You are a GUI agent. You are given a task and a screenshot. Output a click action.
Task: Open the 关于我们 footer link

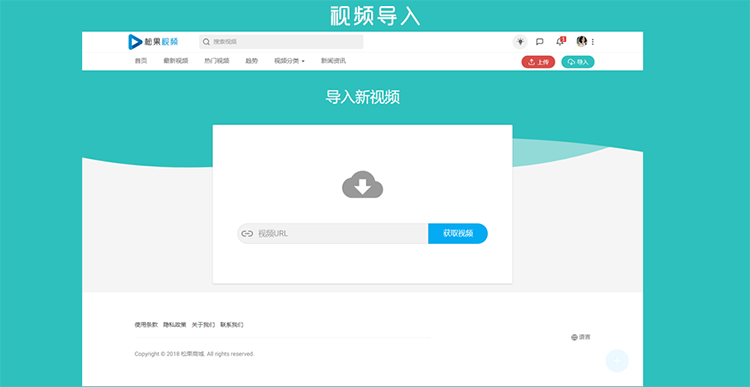(x=203, y=325)
